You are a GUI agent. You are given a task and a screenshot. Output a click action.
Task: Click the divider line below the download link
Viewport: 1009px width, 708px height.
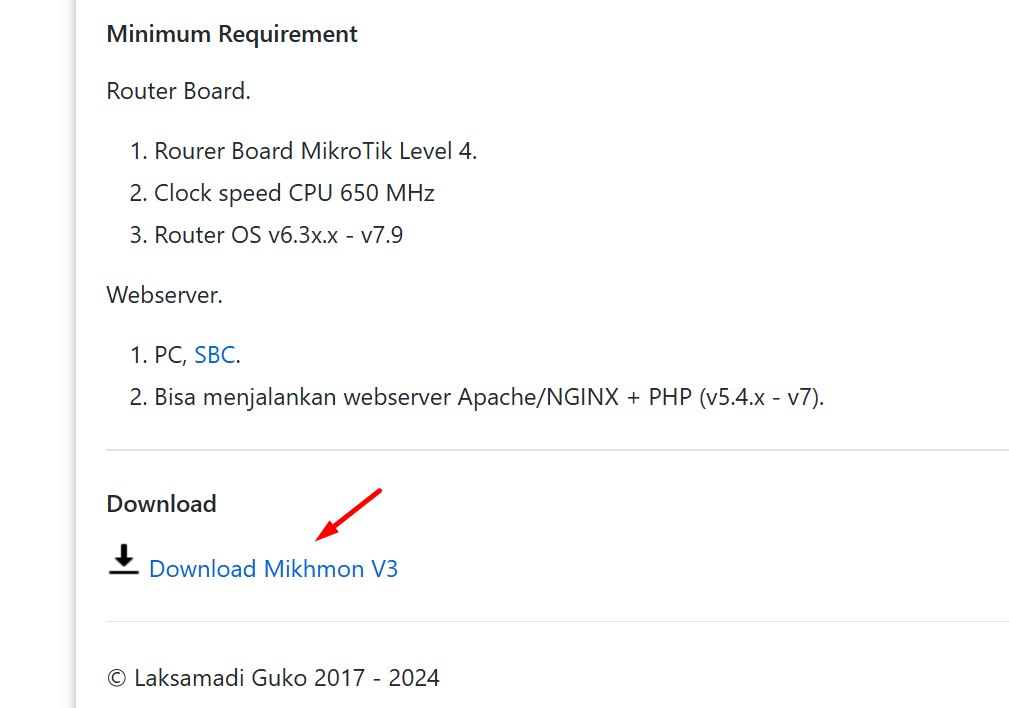[x=557, y=622]
